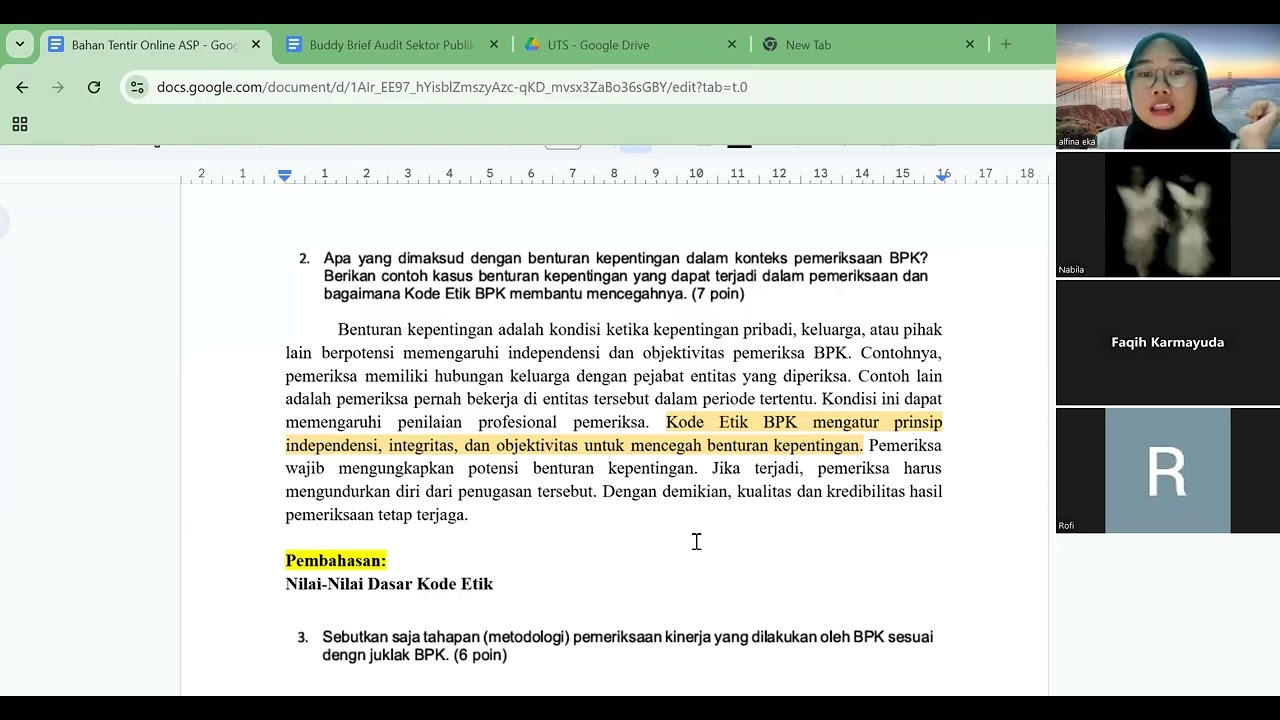Click the left indent marker on ruler
The height and width of the screenshot is (720, 1280).
point(285,175)
